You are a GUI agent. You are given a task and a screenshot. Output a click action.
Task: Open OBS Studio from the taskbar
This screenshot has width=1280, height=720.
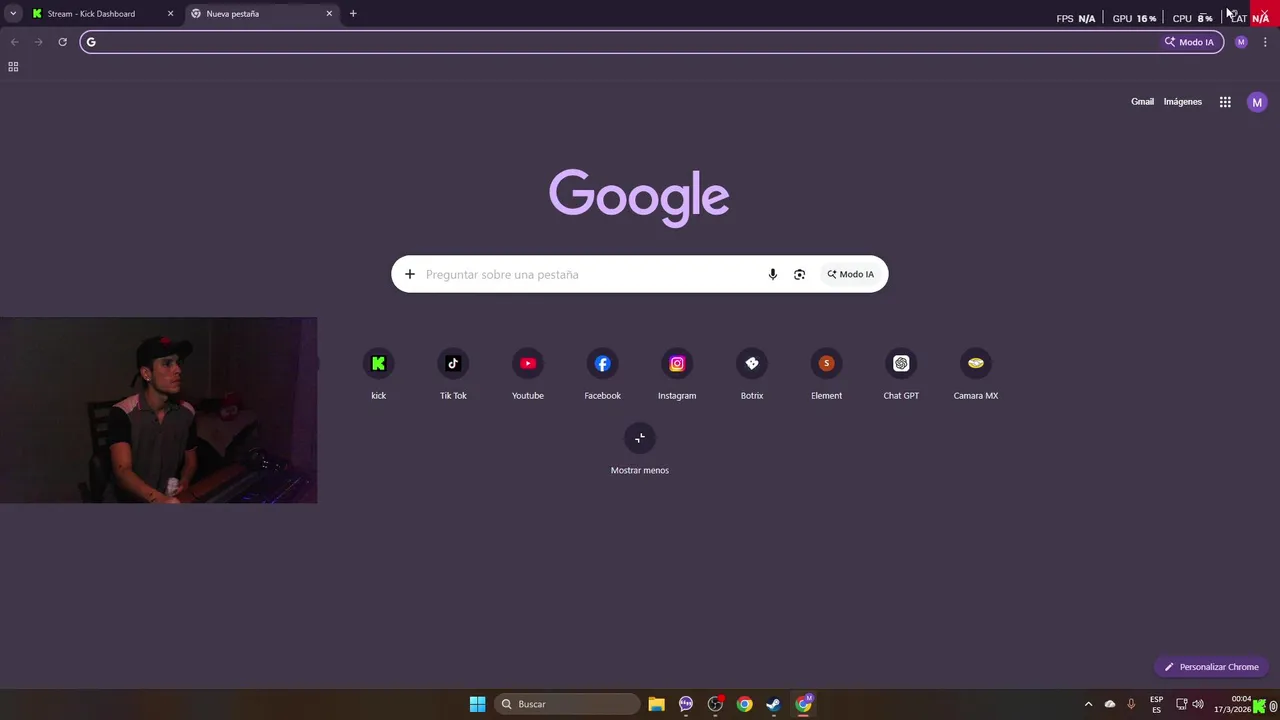point(715,704)
